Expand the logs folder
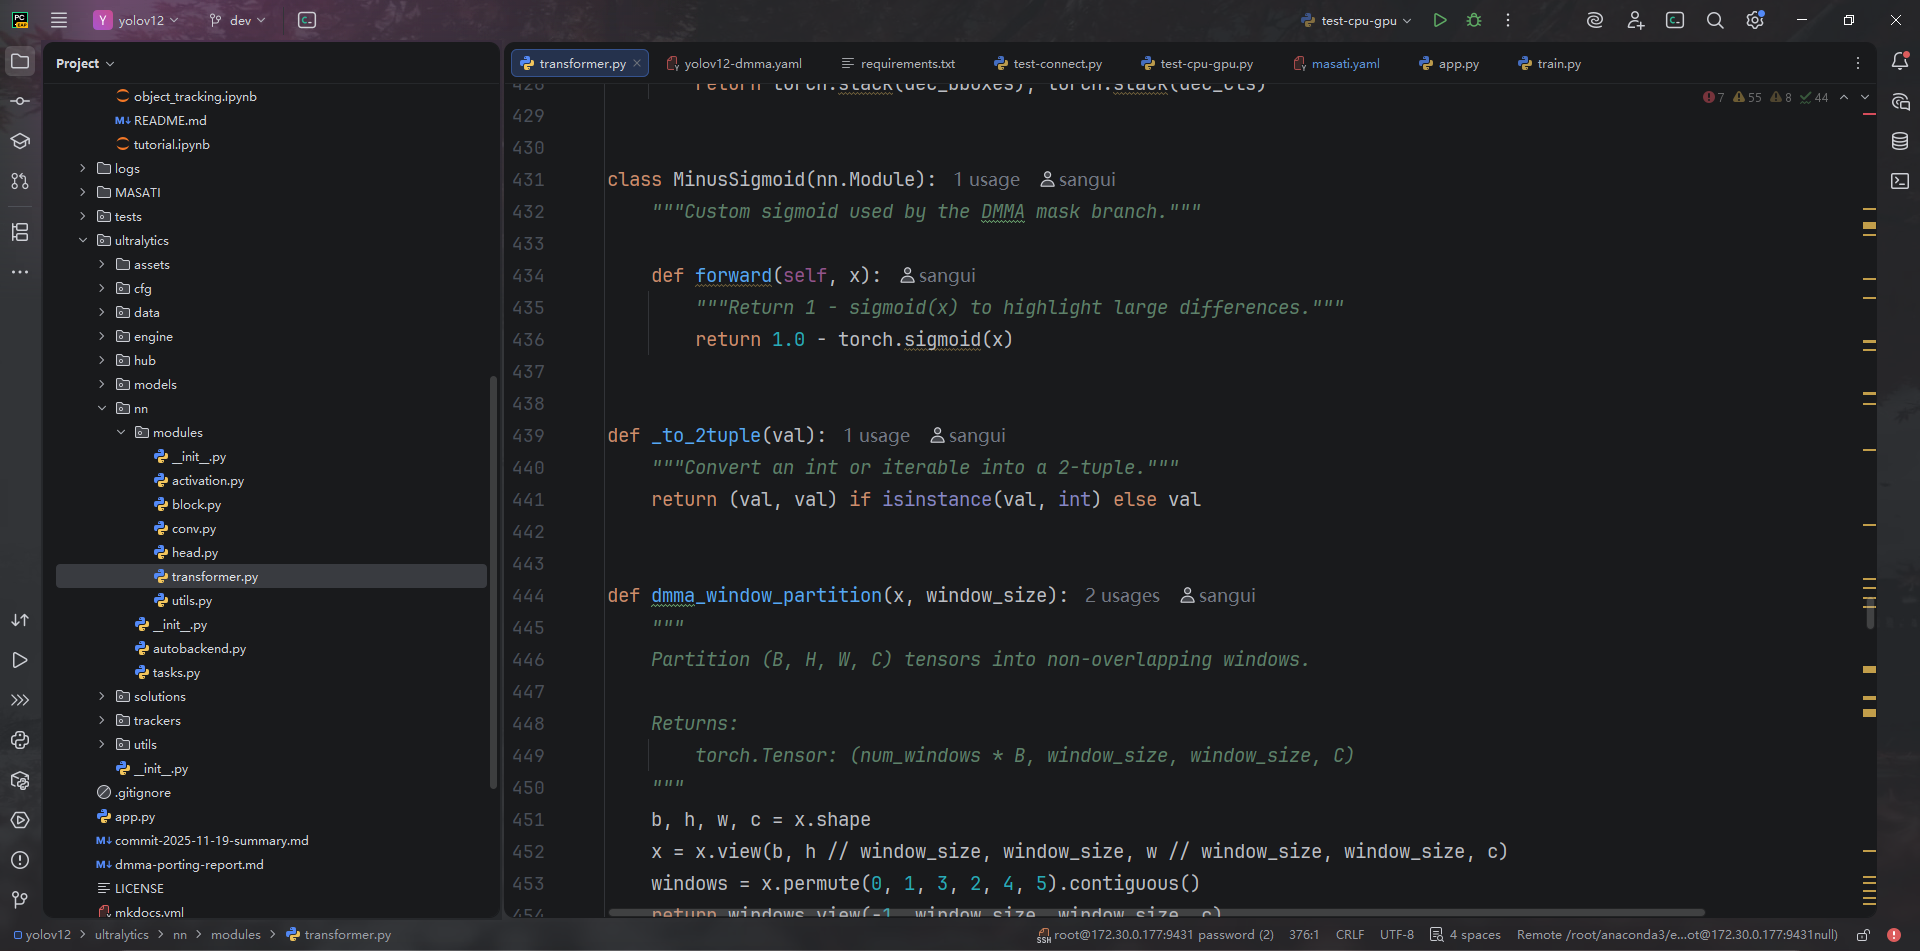Viewport: 1920px width, 951px height. tap(83, 168)
